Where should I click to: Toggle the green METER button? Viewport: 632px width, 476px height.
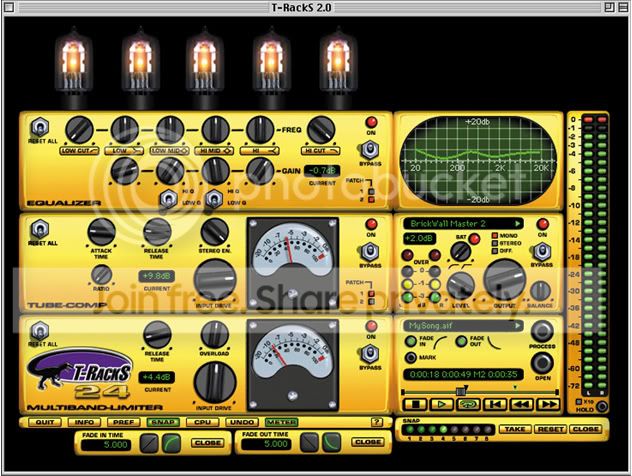coord(281,422)
